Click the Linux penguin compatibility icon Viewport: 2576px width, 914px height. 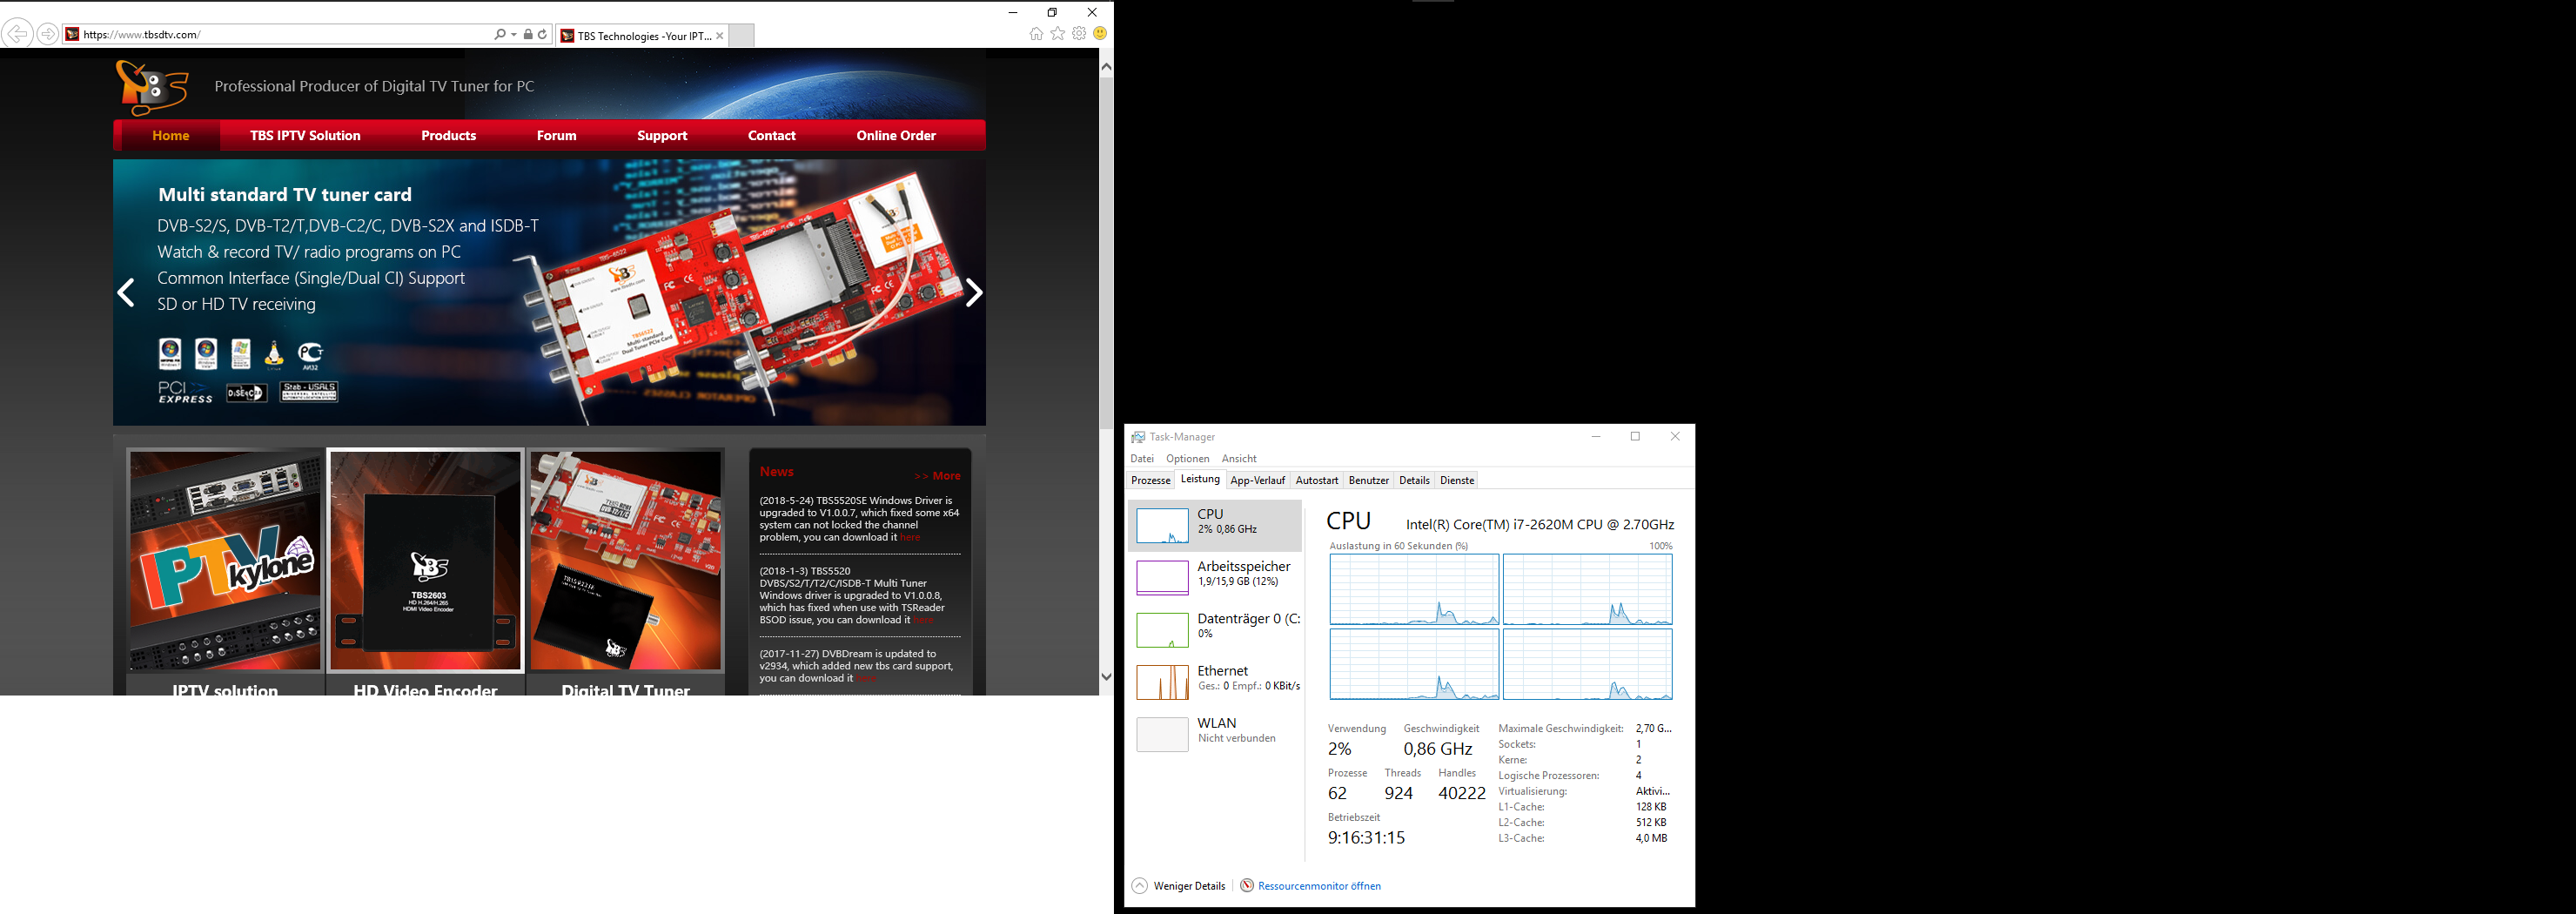274,354
